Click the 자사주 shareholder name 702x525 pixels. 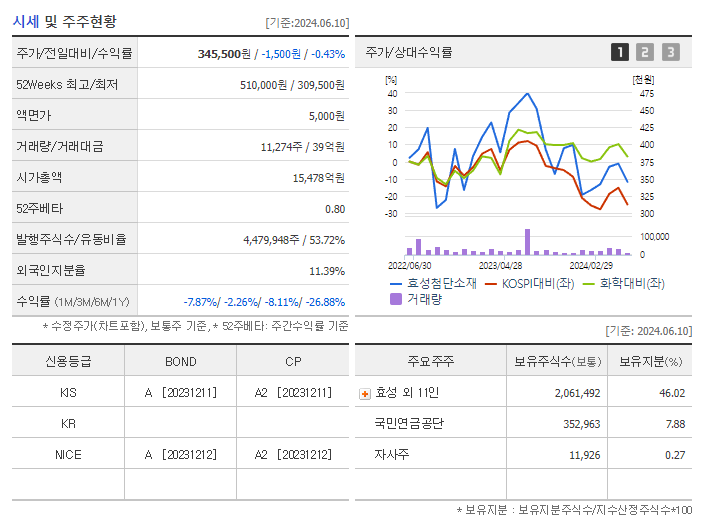[x=392, y=455]
